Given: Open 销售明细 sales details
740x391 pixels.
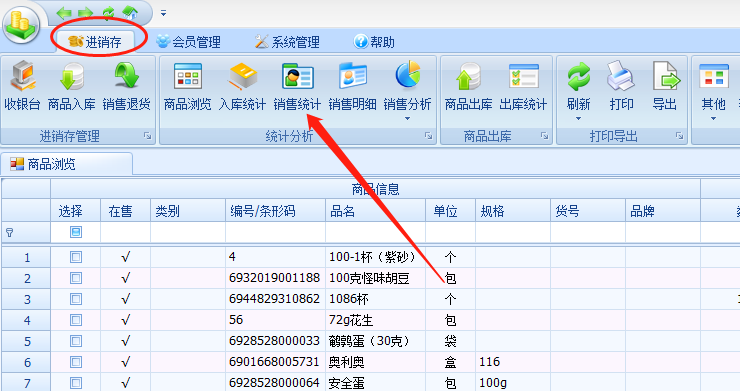Looking at the screenshot, I should [352, 86].
